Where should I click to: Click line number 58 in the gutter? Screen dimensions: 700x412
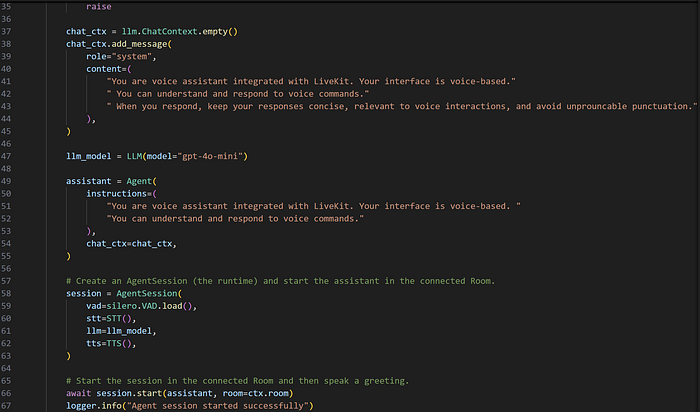click(6, 294)
